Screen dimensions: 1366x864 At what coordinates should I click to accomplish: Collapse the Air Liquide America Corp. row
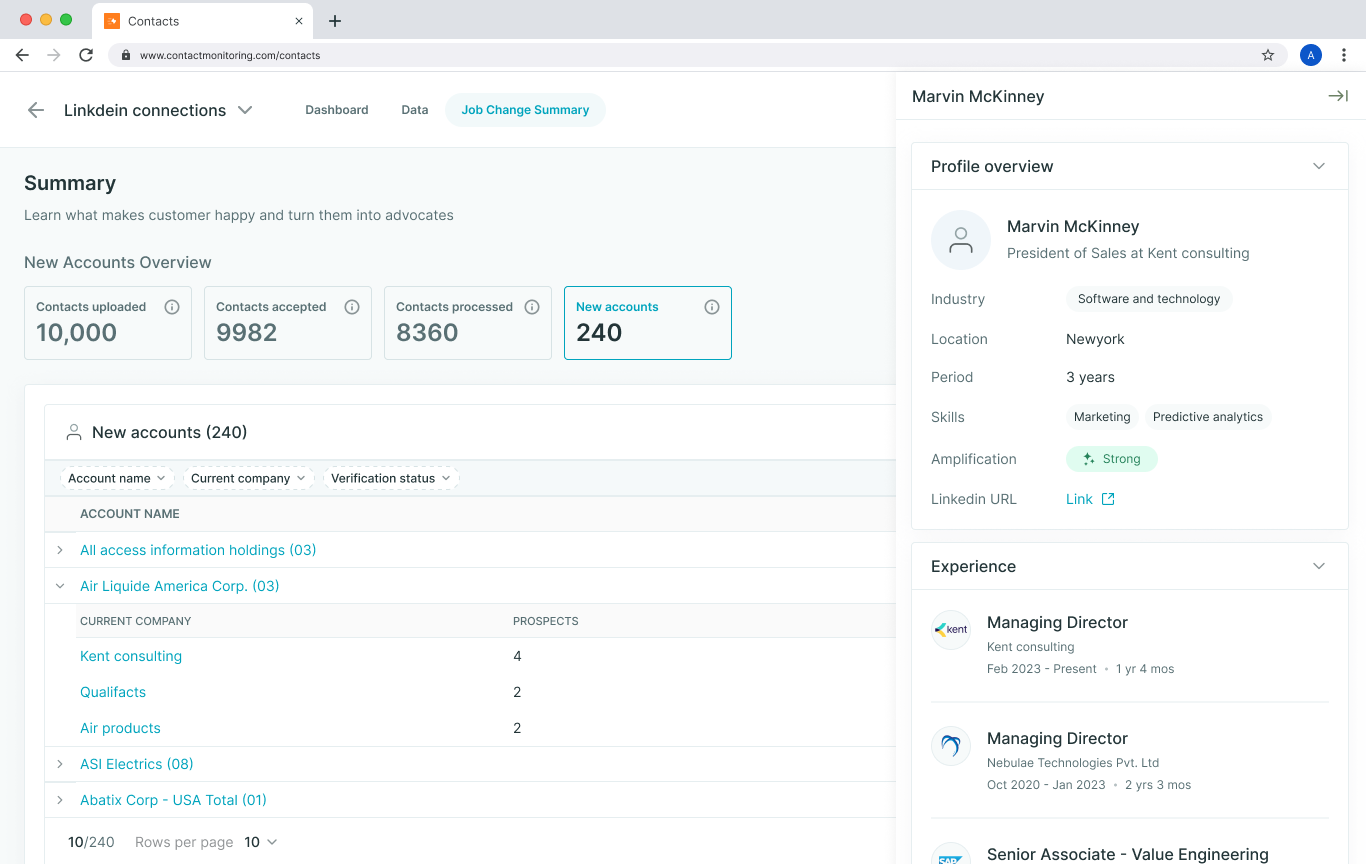[x=60, y=586]
